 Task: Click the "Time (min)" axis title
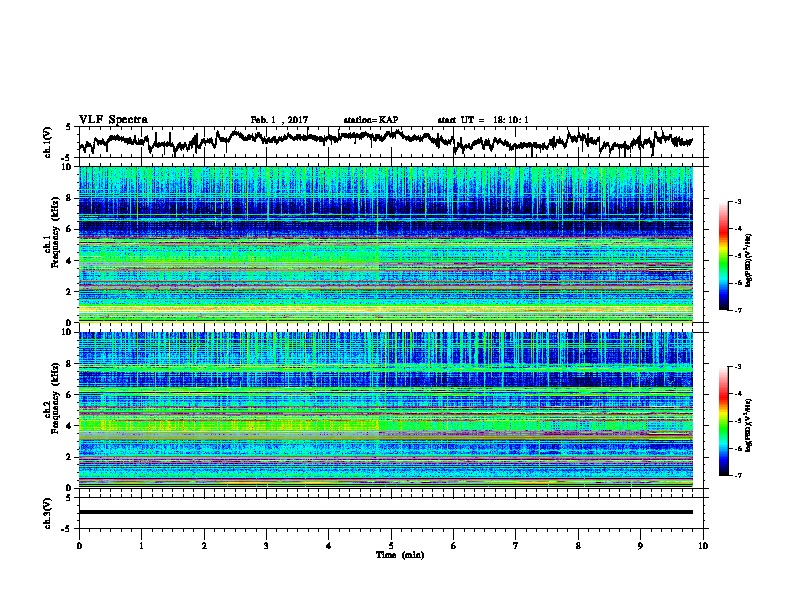(x=400, y=555)
